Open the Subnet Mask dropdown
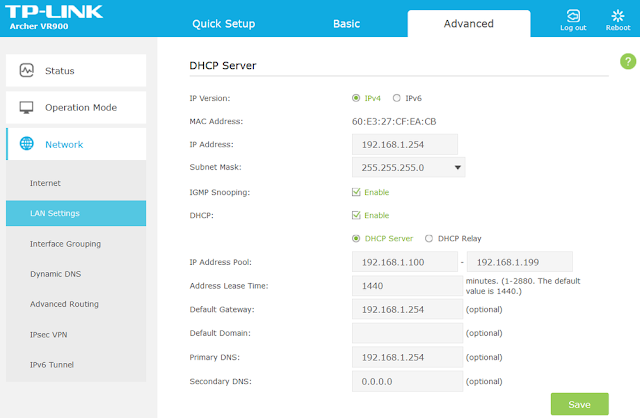Image resolution: width=640 pixels, height=418 pixels. [409, 167]
